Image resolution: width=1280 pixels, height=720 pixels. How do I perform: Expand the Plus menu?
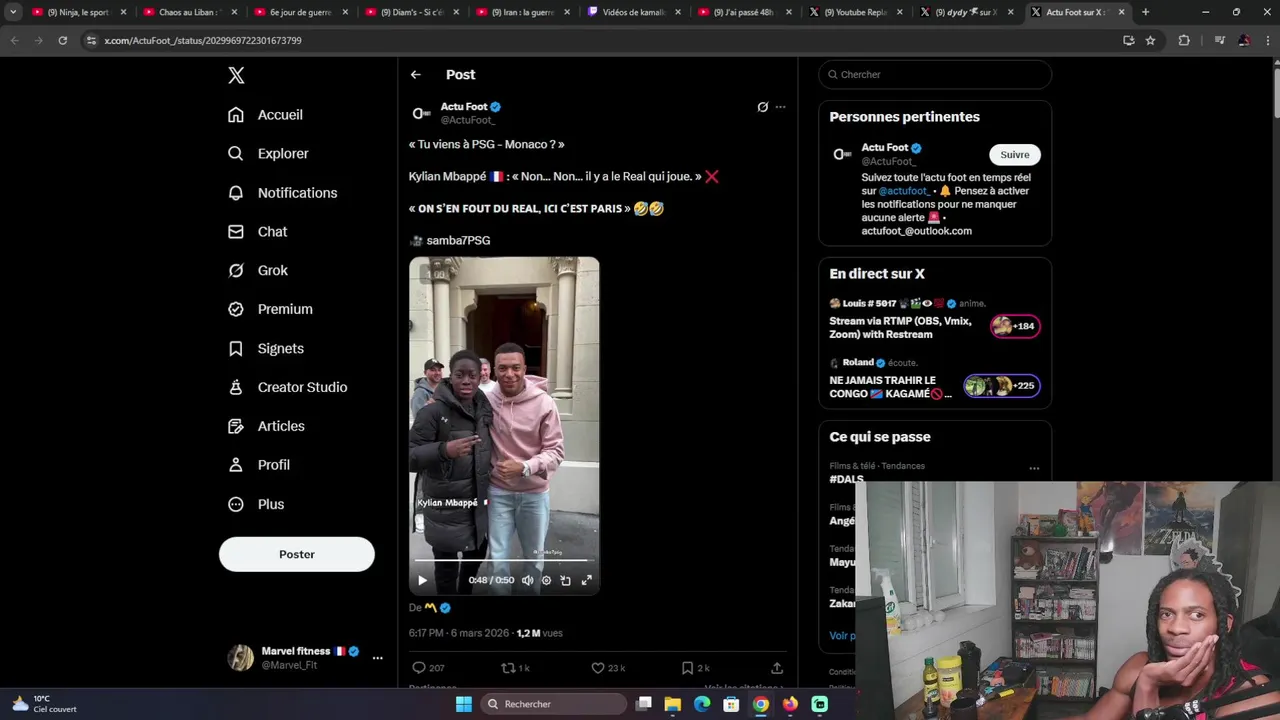256,505
